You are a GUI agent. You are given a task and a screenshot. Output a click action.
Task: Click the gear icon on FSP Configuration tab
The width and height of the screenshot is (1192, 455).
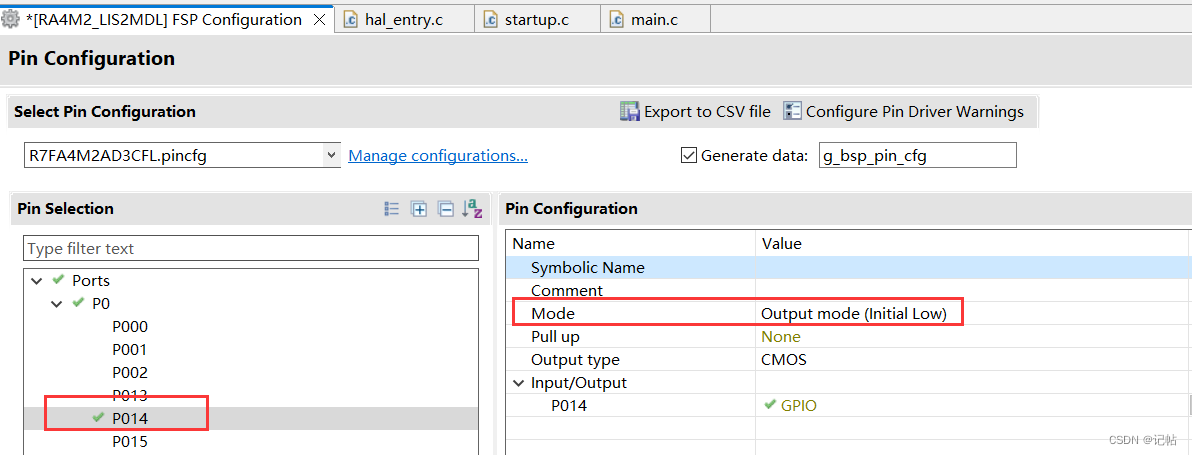coord(11,19)
